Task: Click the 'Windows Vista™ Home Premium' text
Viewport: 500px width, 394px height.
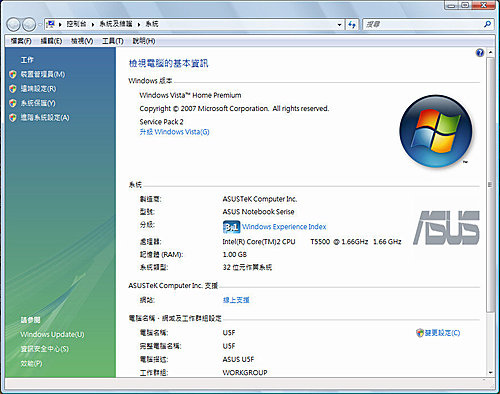Action: [x=190, y=95]
